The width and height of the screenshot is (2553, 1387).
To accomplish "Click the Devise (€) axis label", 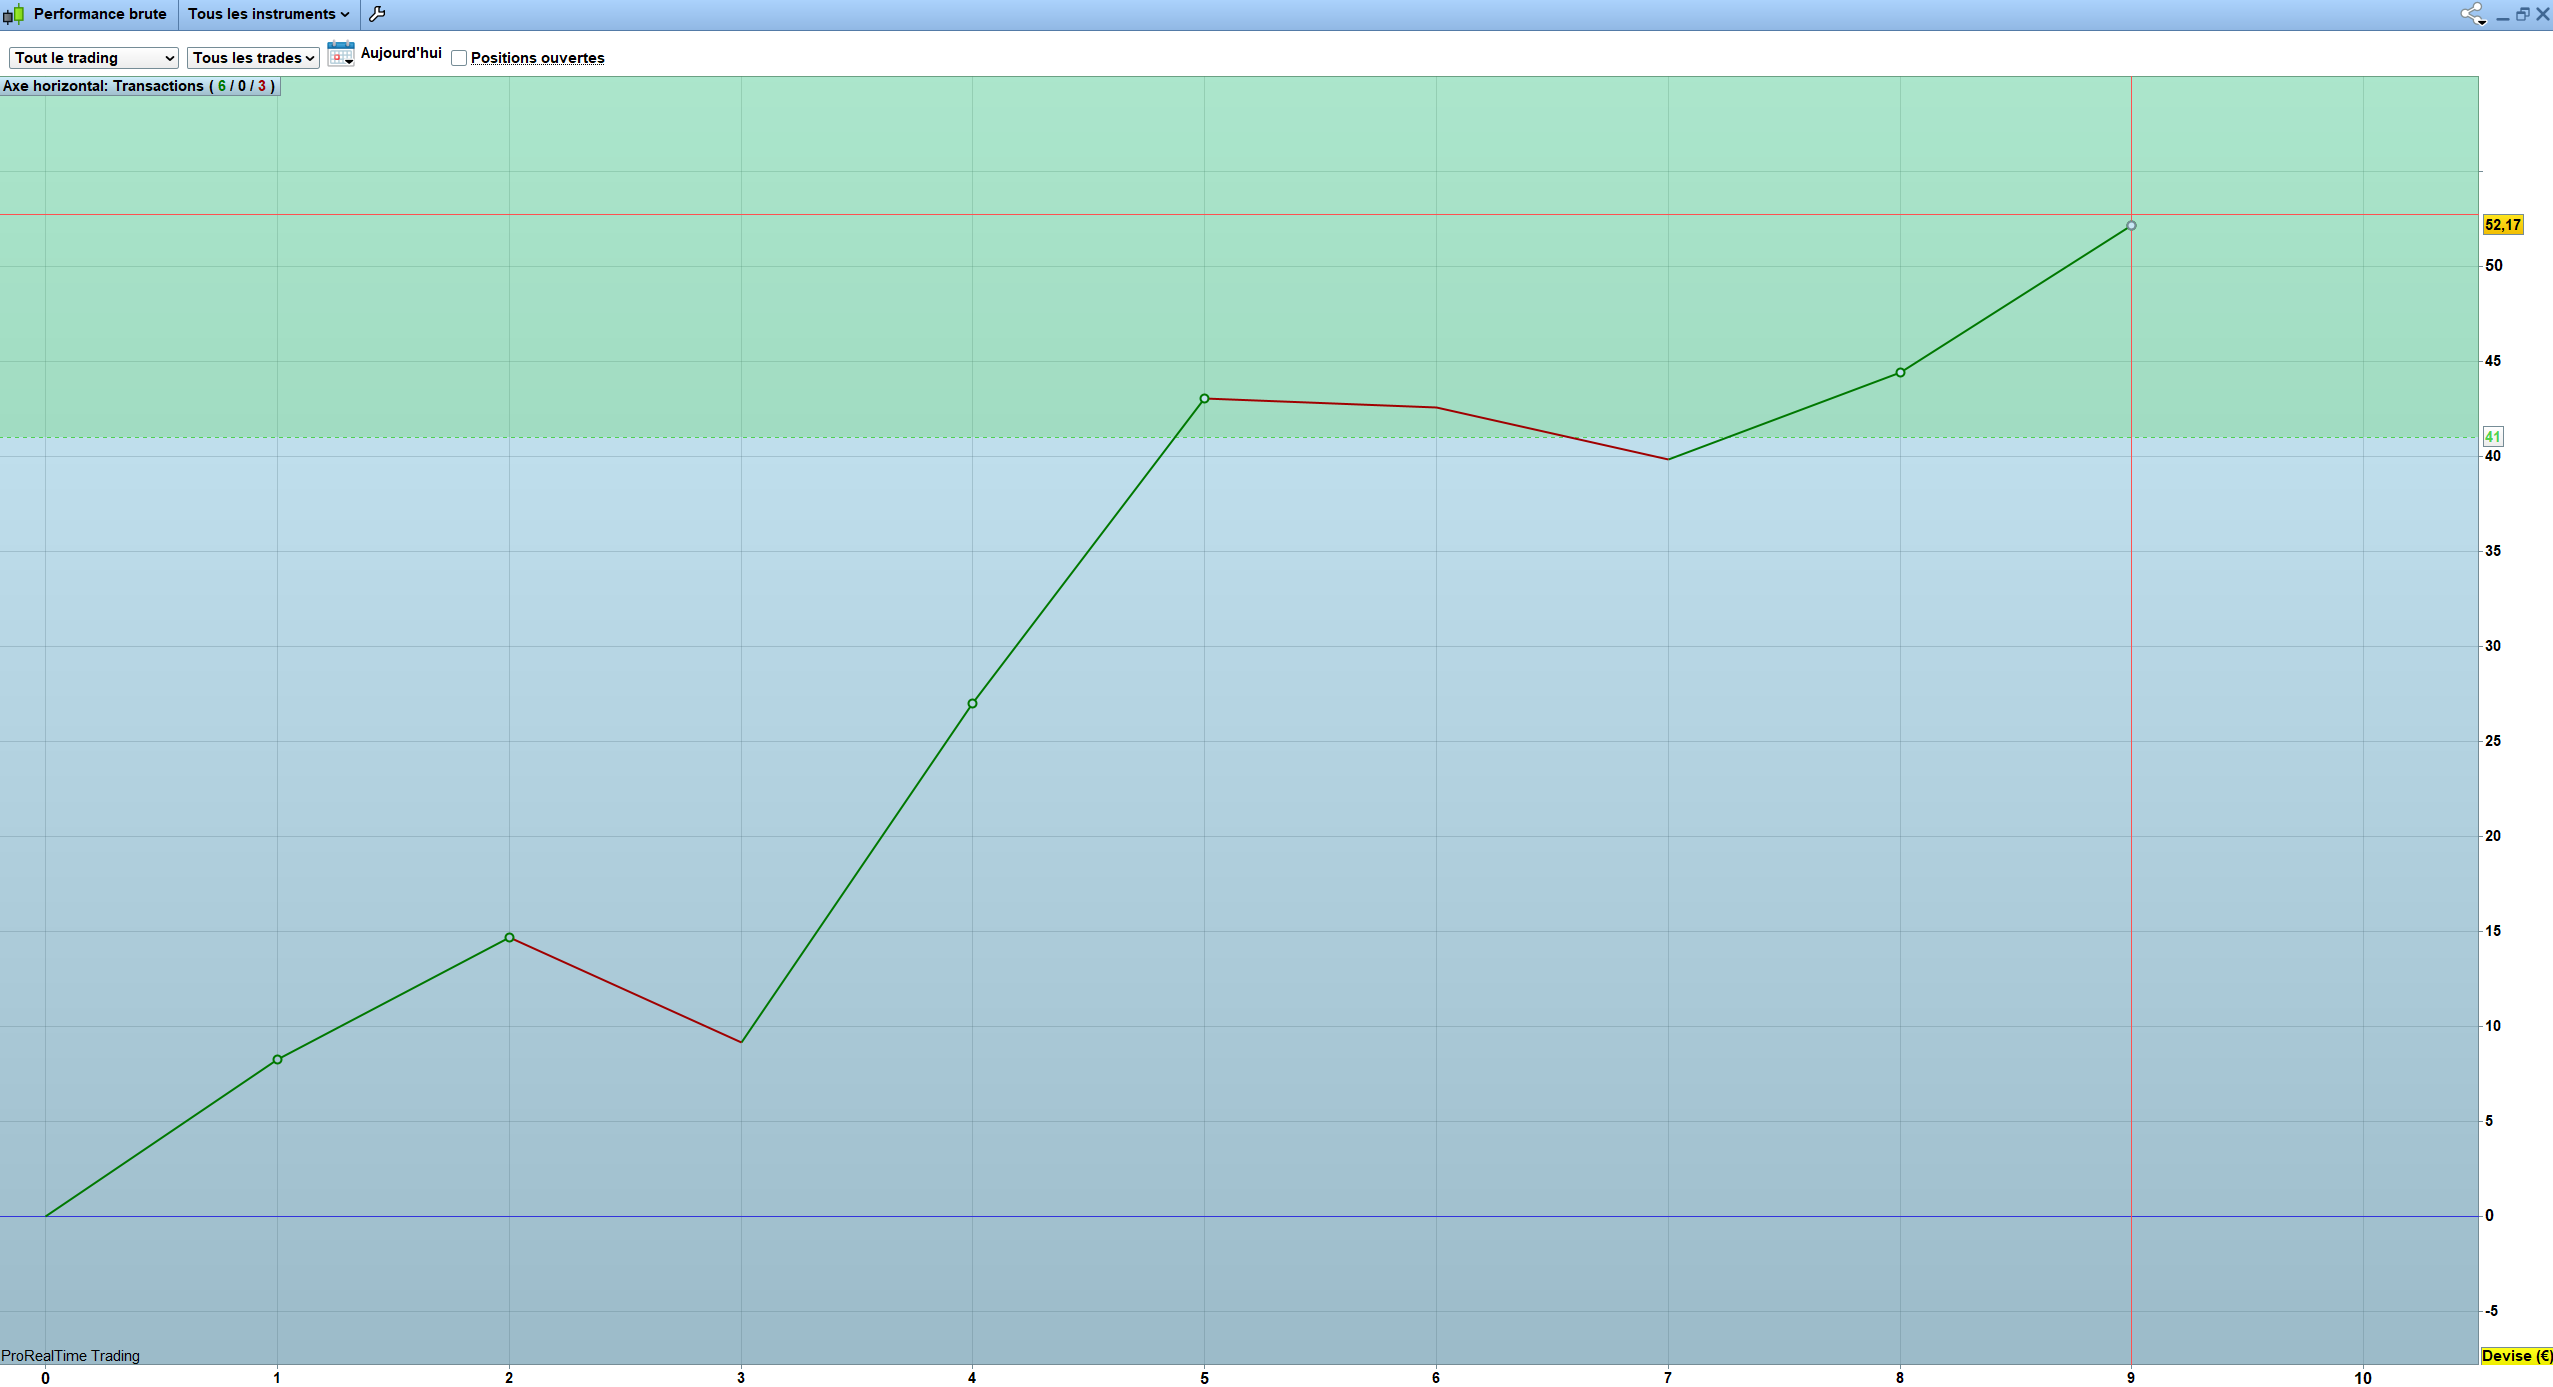I will pos(2516,1356).
